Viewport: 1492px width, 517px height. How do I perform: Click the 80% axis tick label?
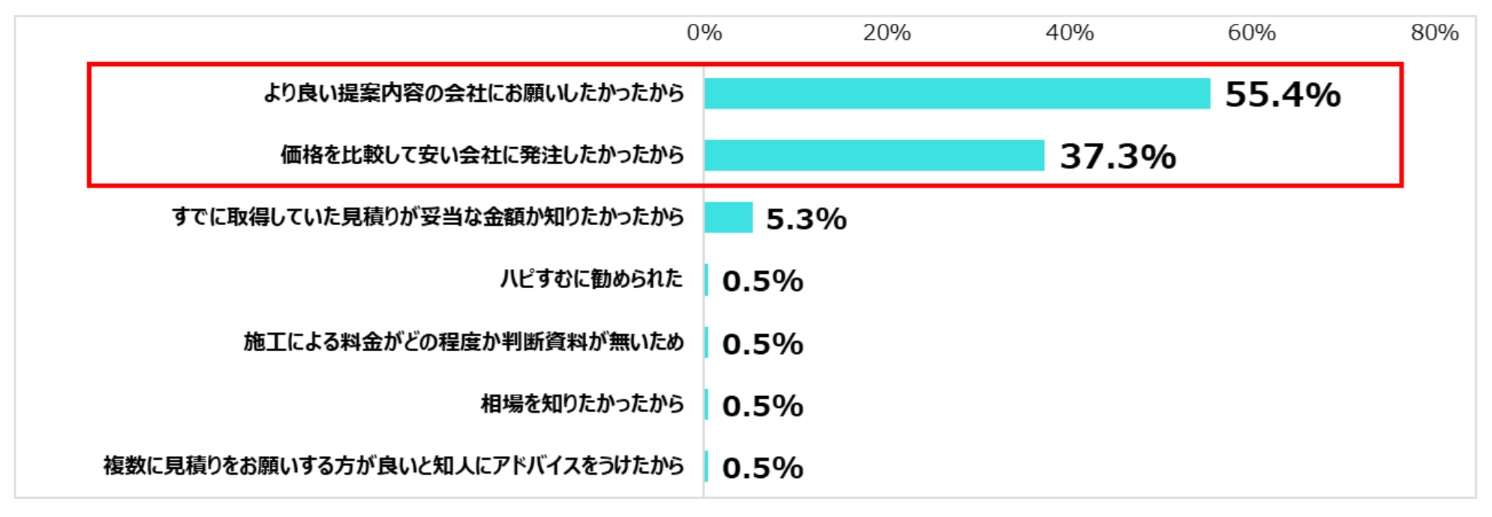(x=1435, y=33)
